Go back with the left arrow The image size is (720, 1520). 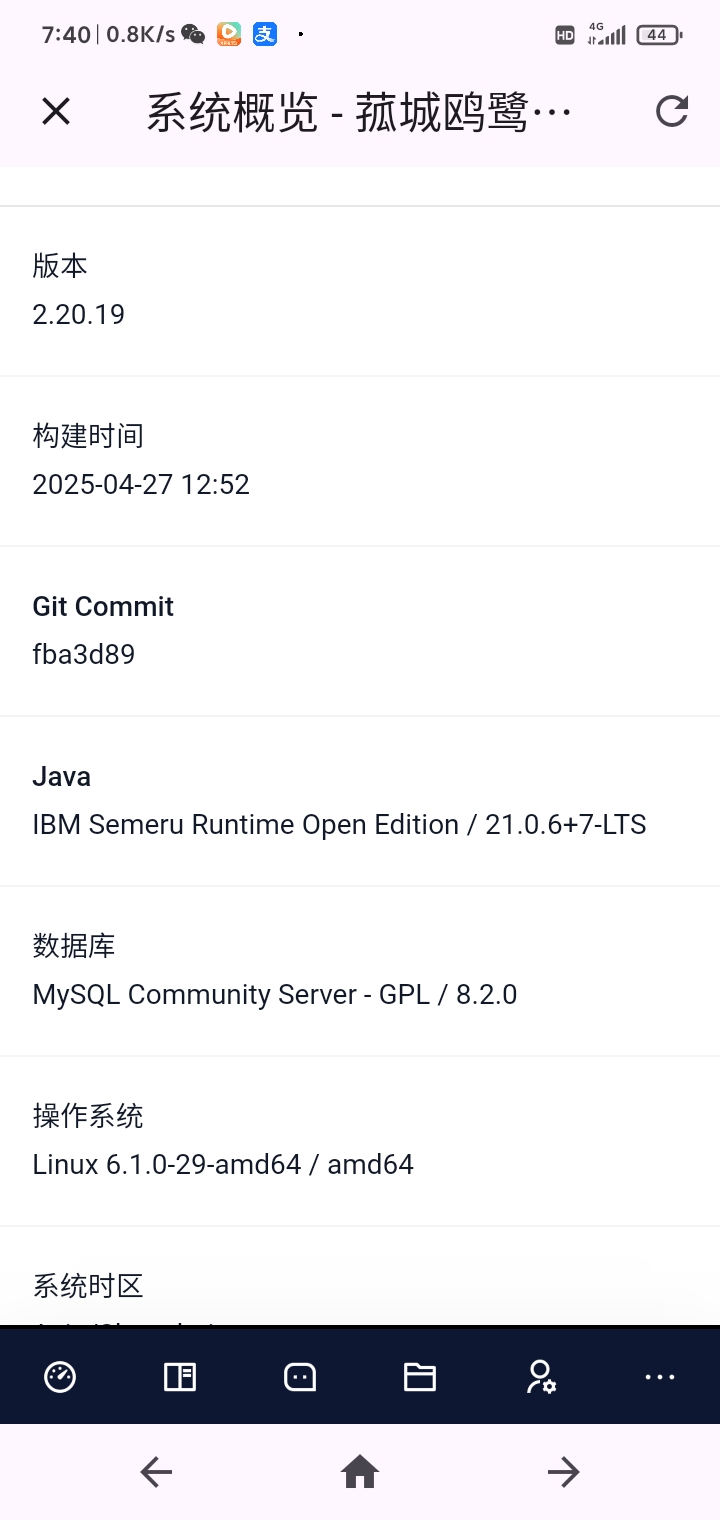tap(156, 1471)
